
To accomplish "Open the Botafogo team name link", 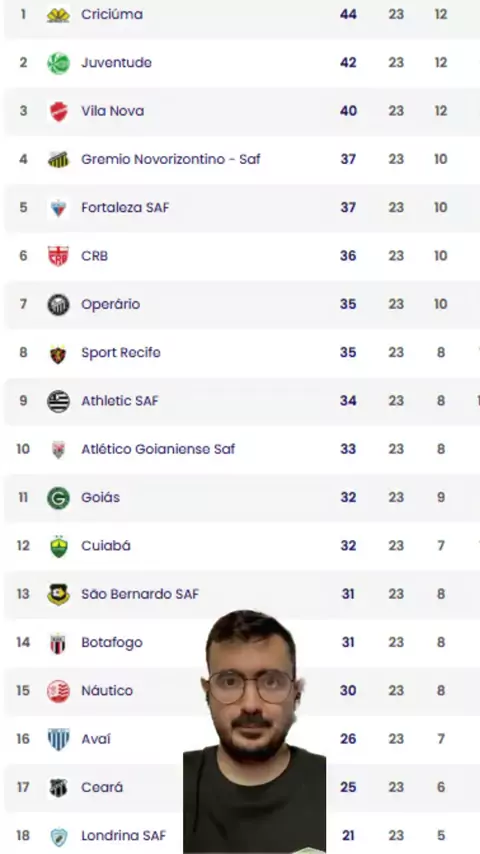I will (112, 643).
